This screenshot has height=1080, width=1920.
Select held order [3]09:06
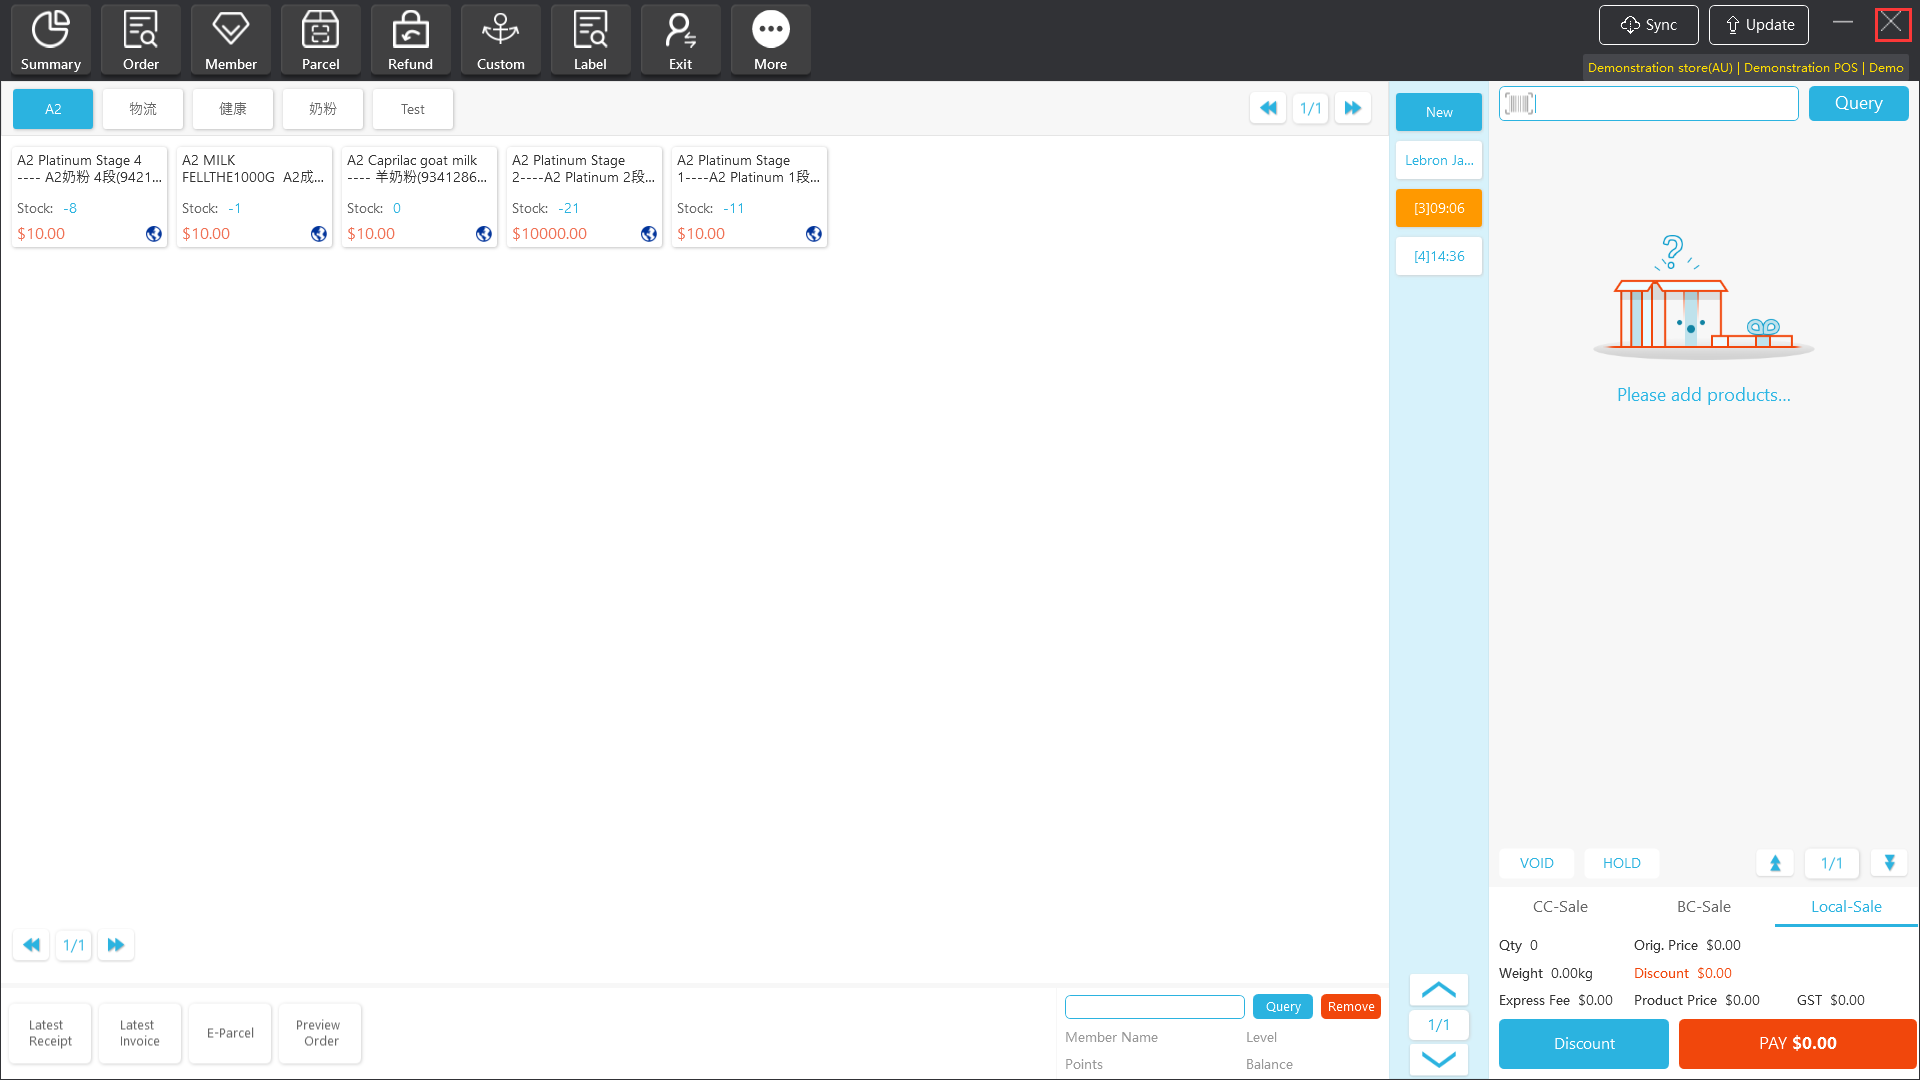(x=1438, y=208)
